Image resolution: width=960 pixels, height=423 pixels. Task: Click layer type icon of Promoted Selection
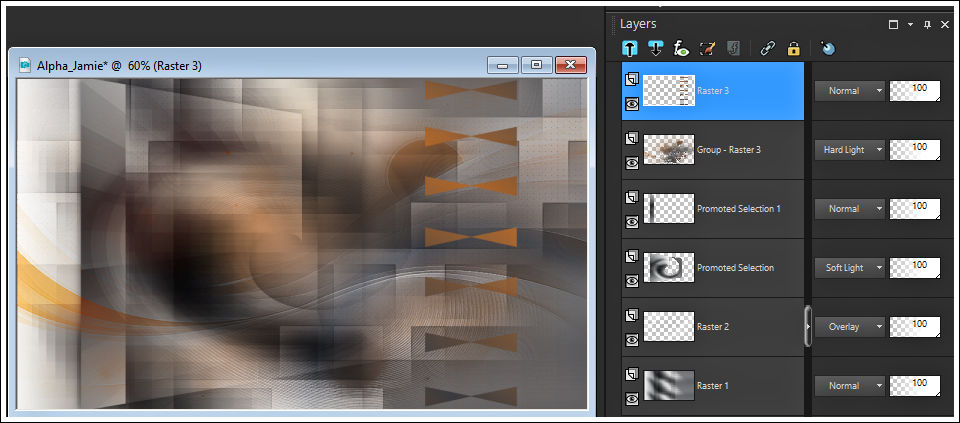tap(632, 256)
